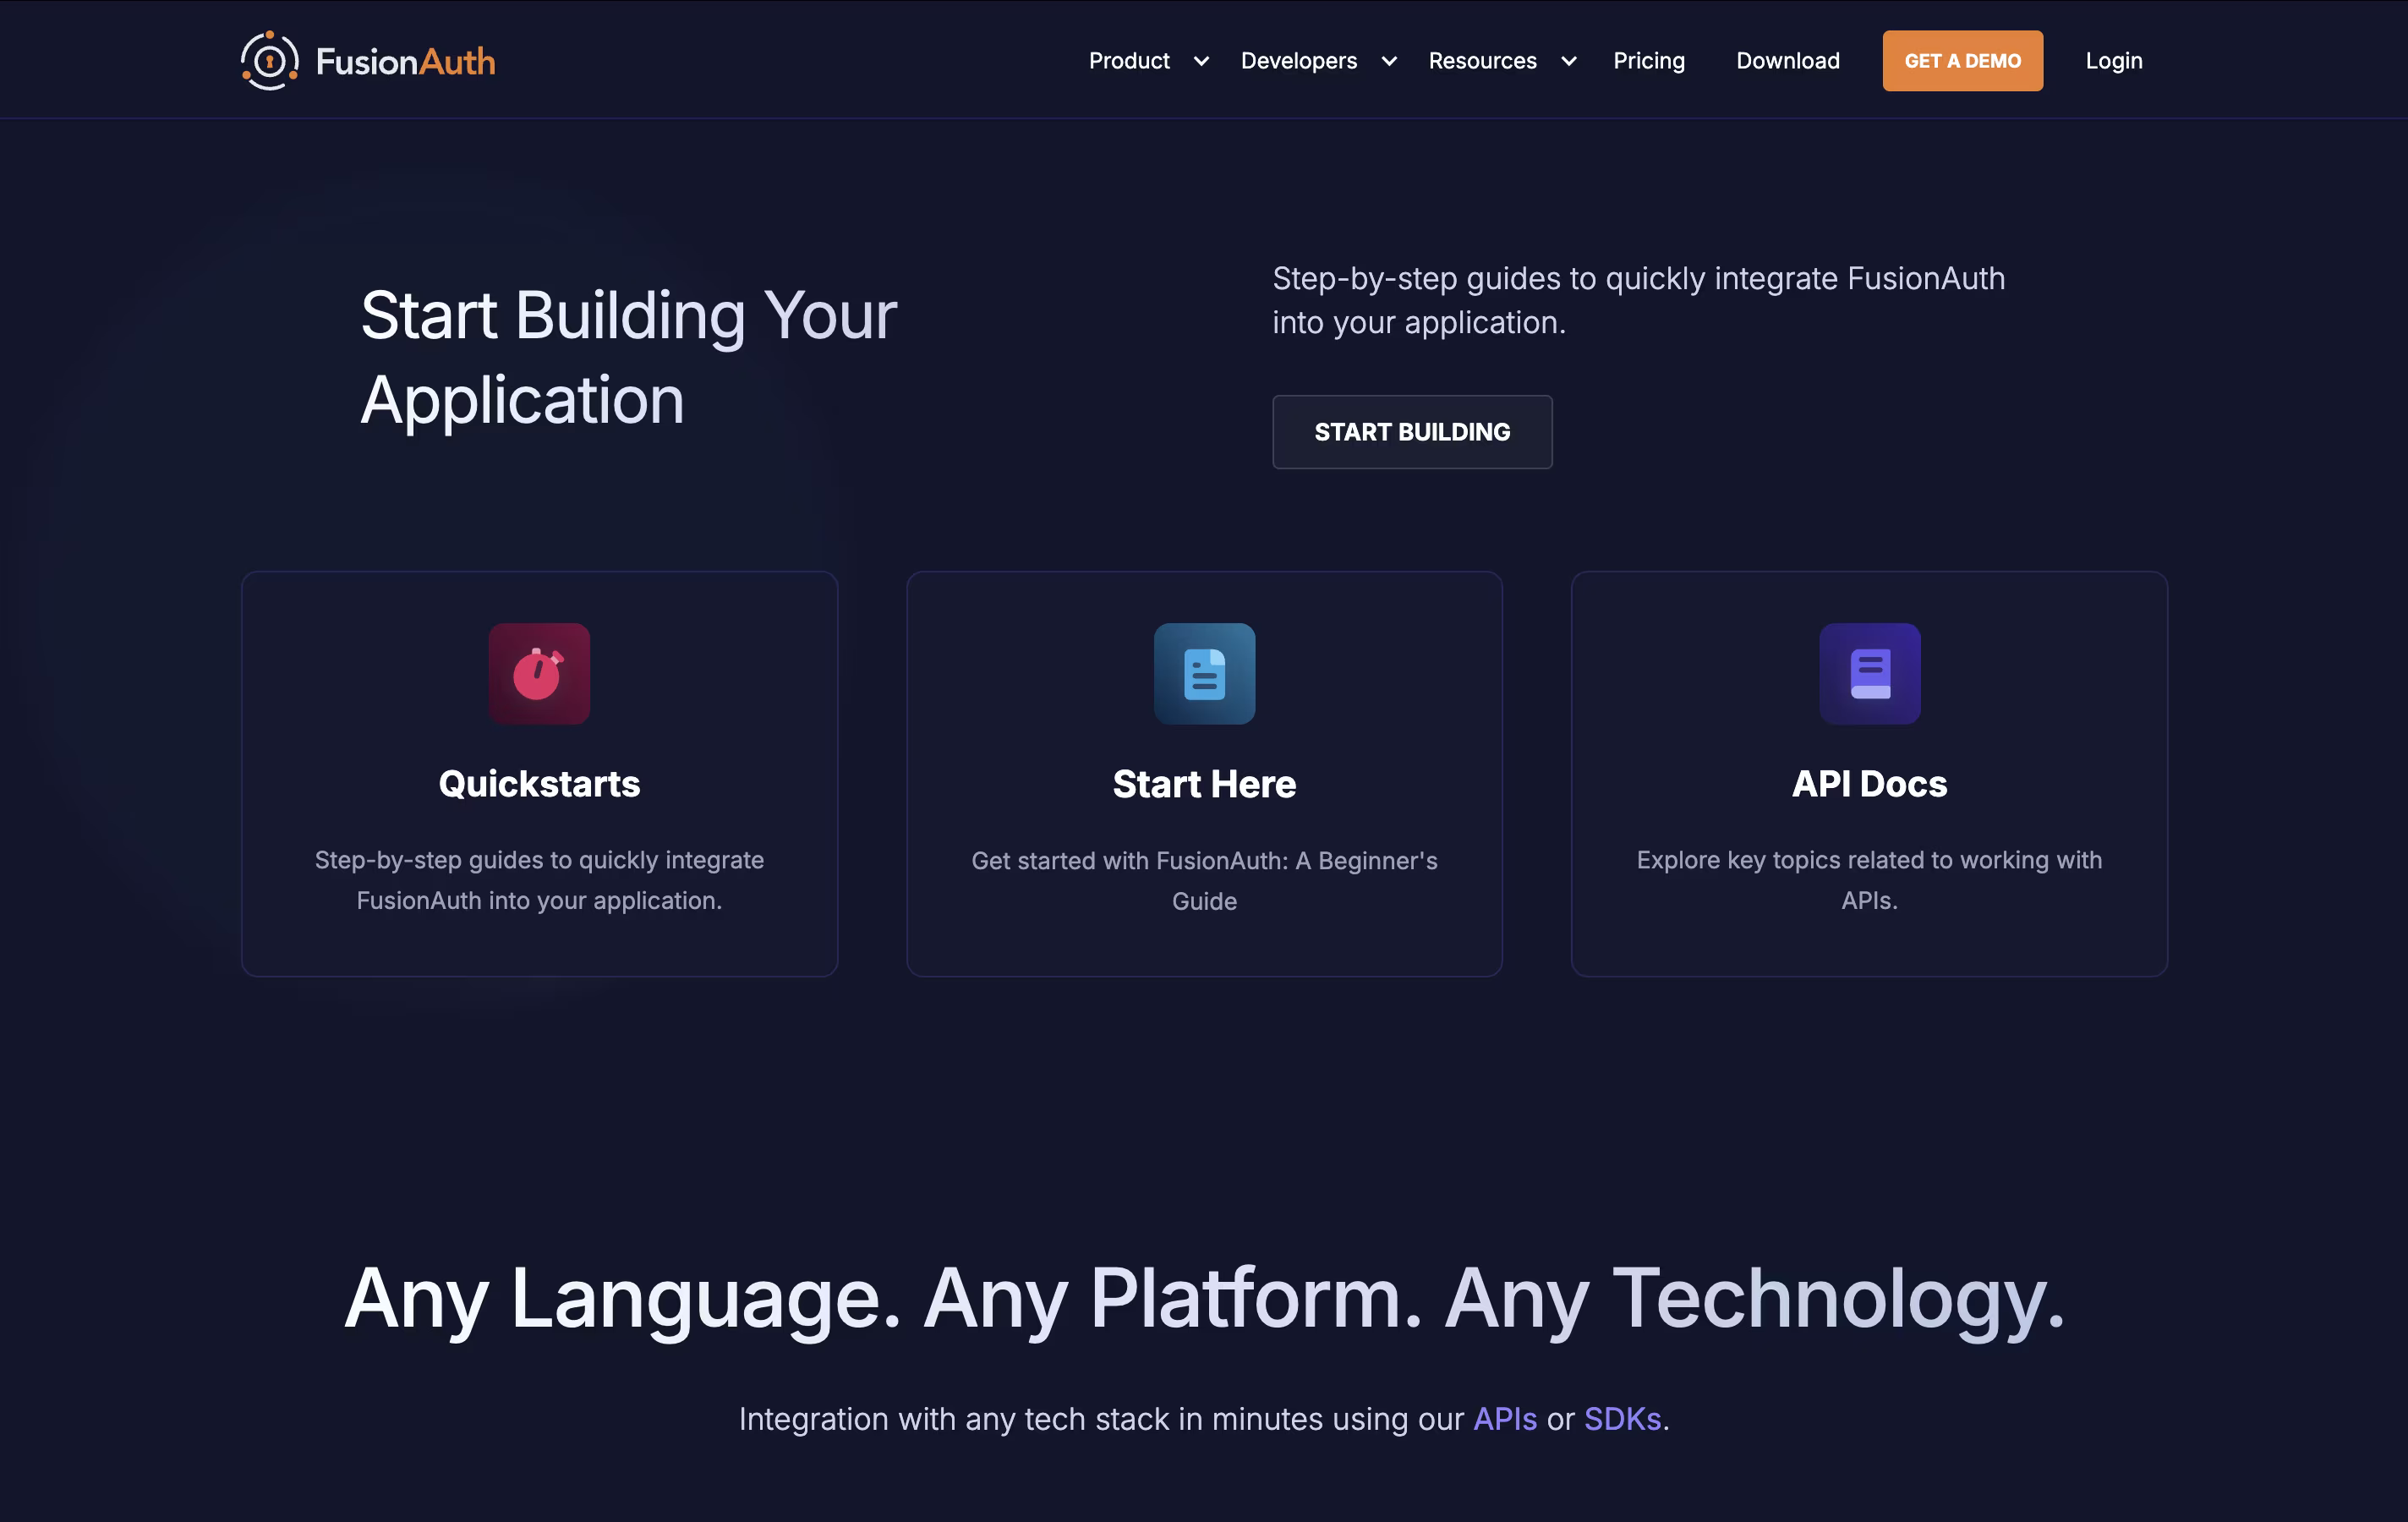This screenshot has width=2408, height=1522.
Task: Open the Quickstarts card title
Action: click(539, 784)
